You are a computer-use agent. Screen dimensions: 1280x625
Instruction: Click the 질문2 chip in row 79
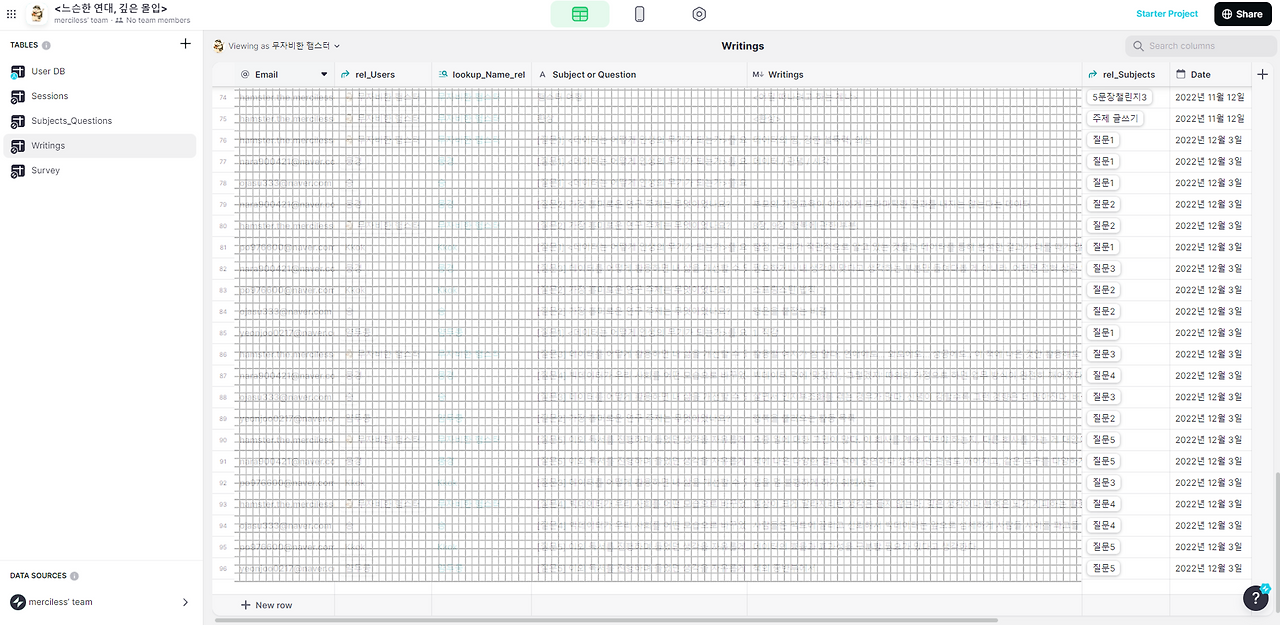click(1104, 204)
